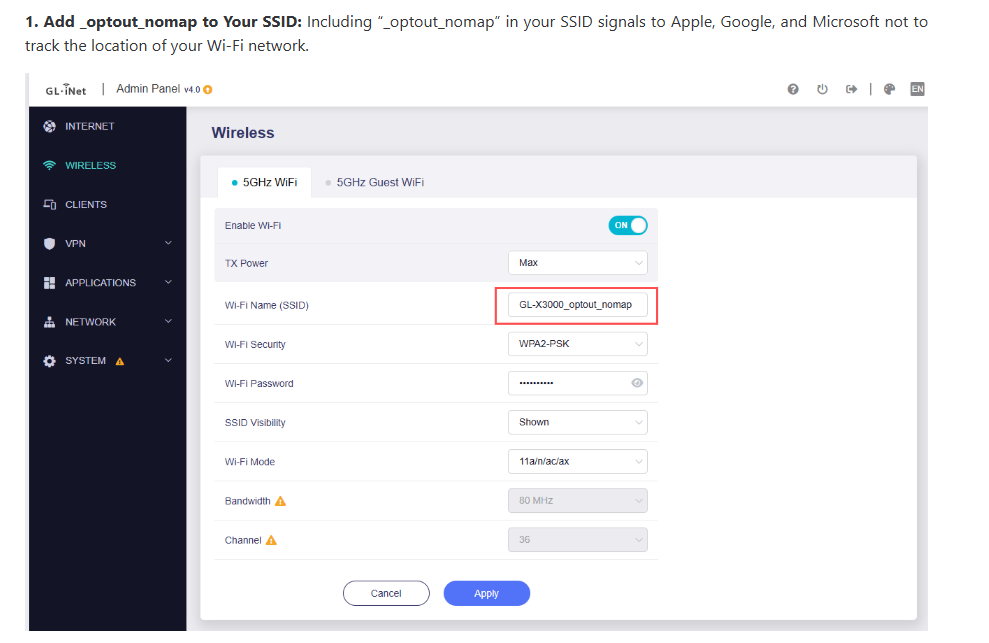The image size is (989, 643).
Task: Open the TX Power dropdown
Action: point(577,263)
